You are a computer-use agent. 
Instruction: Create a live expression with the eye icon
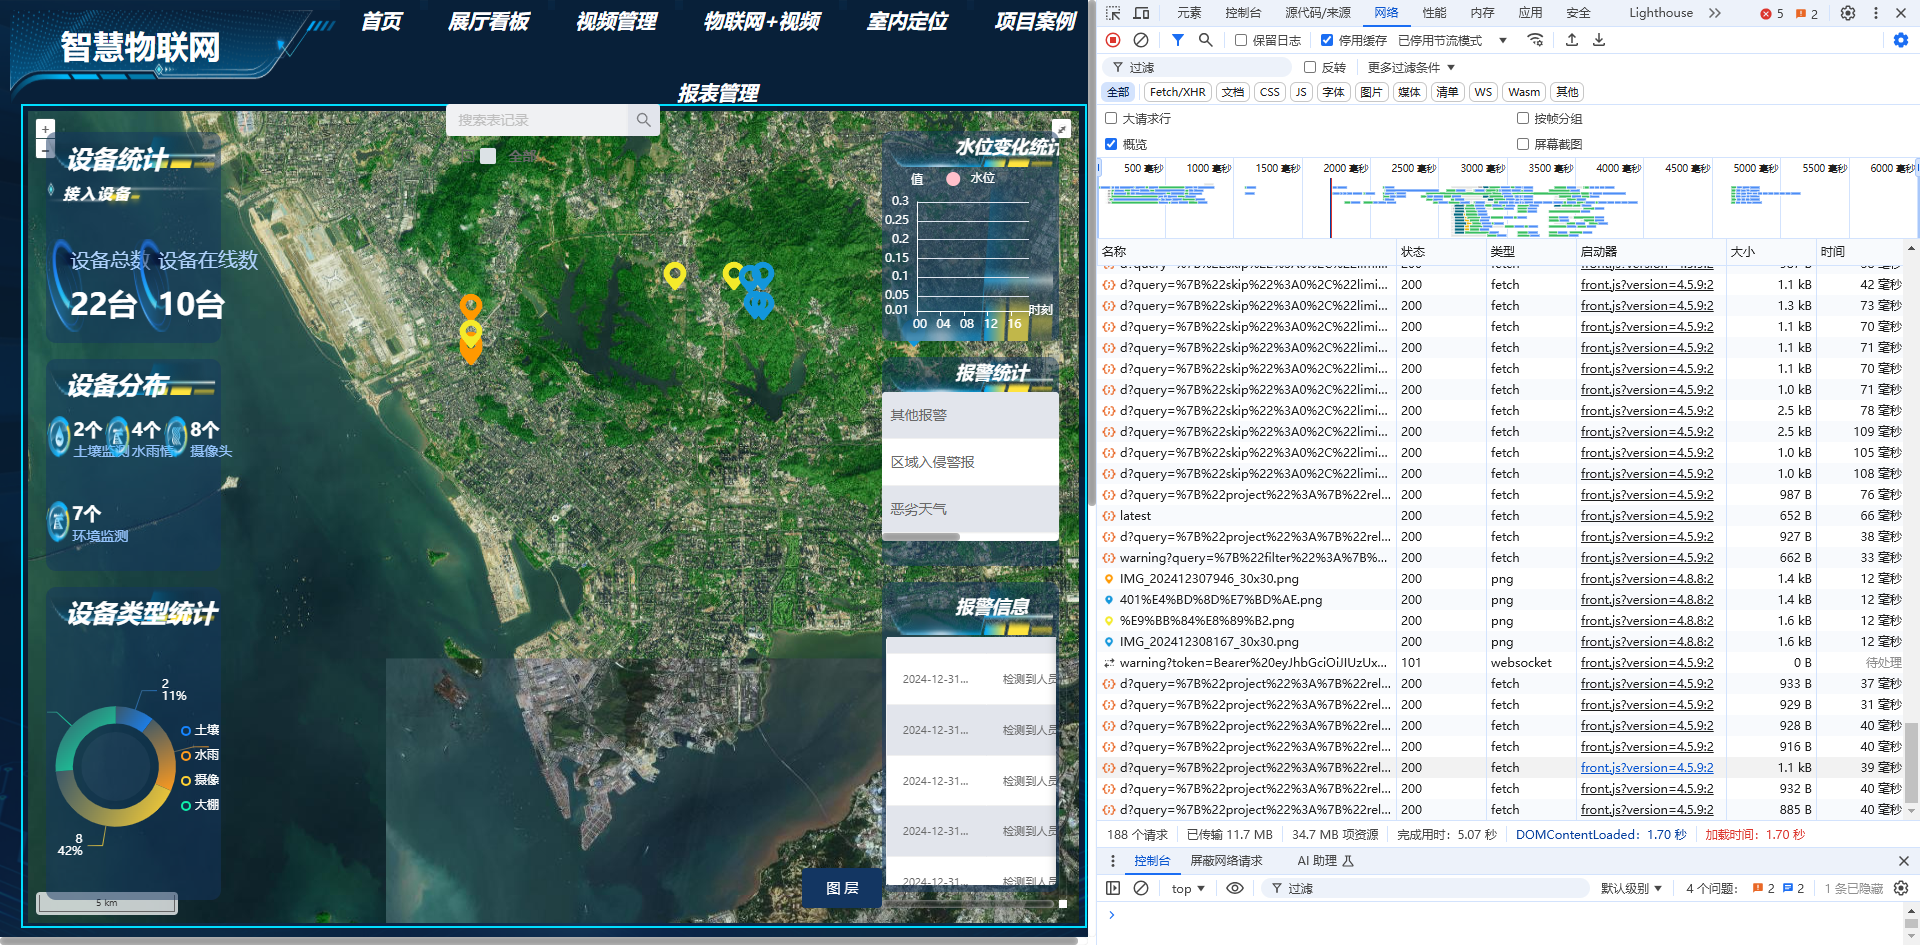(x=1235, y=888)
